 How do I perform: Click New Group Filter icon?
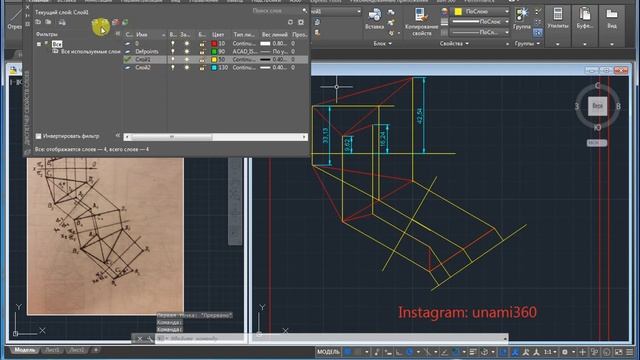(48, 22)
